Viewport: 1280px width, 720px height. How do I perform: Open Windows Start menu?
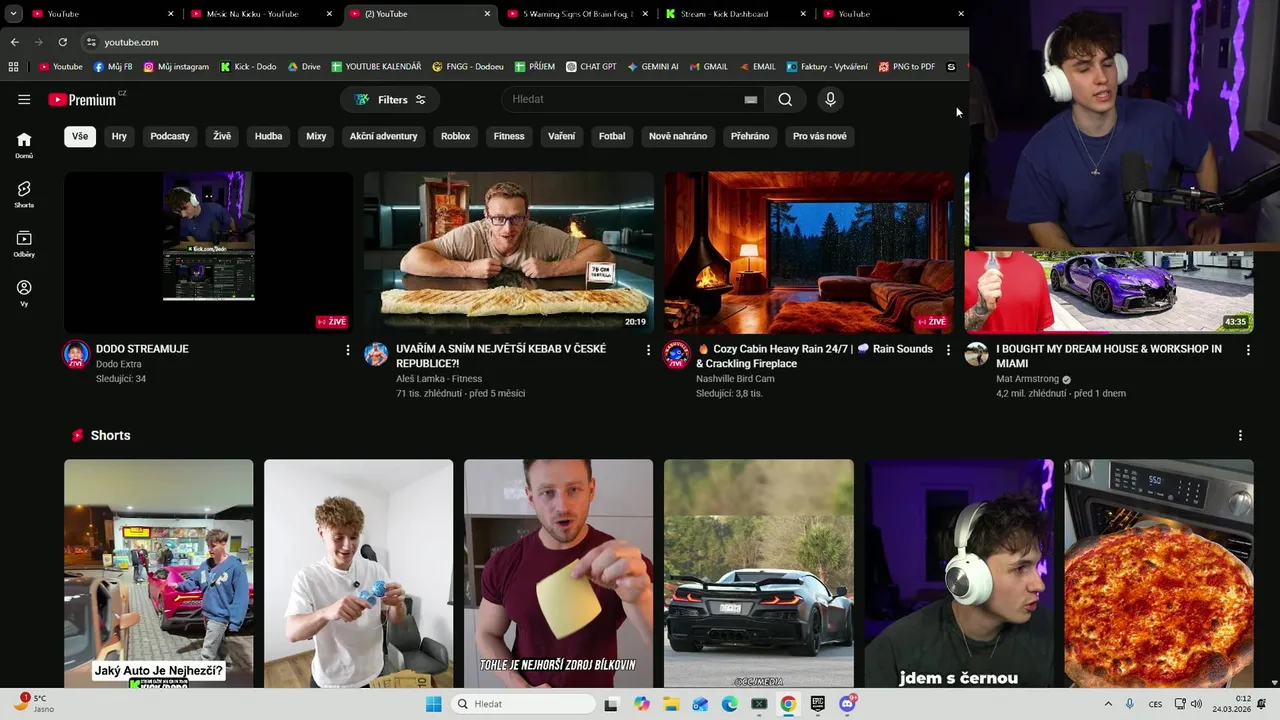[433, 704]
